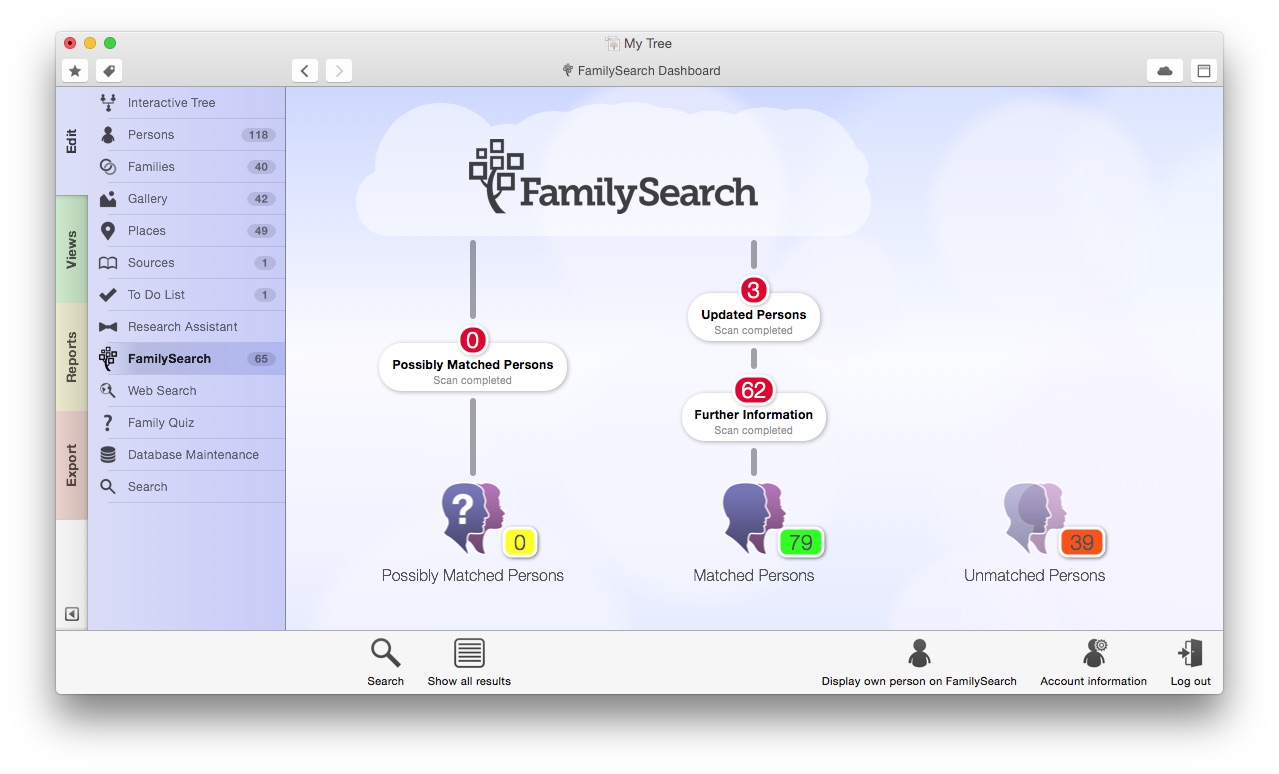Open the Research Assistant bow tie icon
The width and height of the screenshot is (1279, 774).
coord(108,327)
